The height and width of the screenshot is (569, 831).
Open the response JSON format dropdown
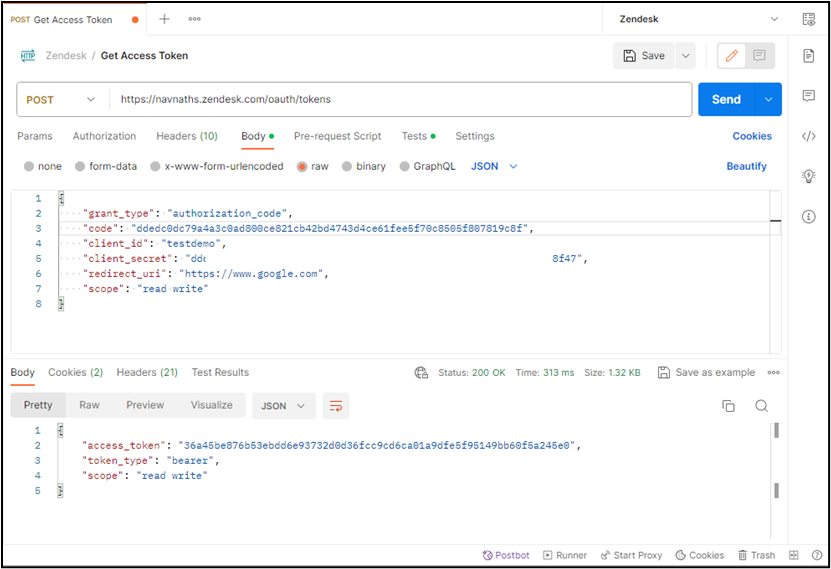(284, 405)
